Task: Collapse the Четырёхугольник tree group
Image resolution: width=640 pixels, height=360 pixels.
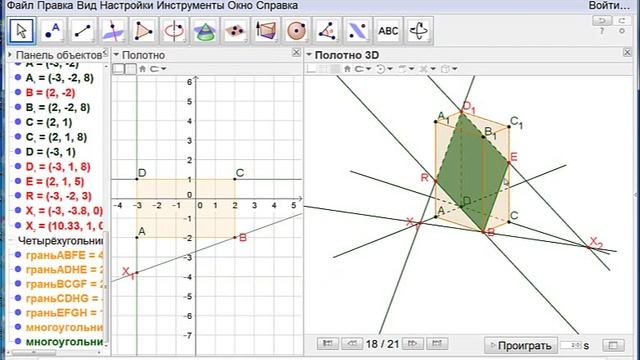Action: 11,241
